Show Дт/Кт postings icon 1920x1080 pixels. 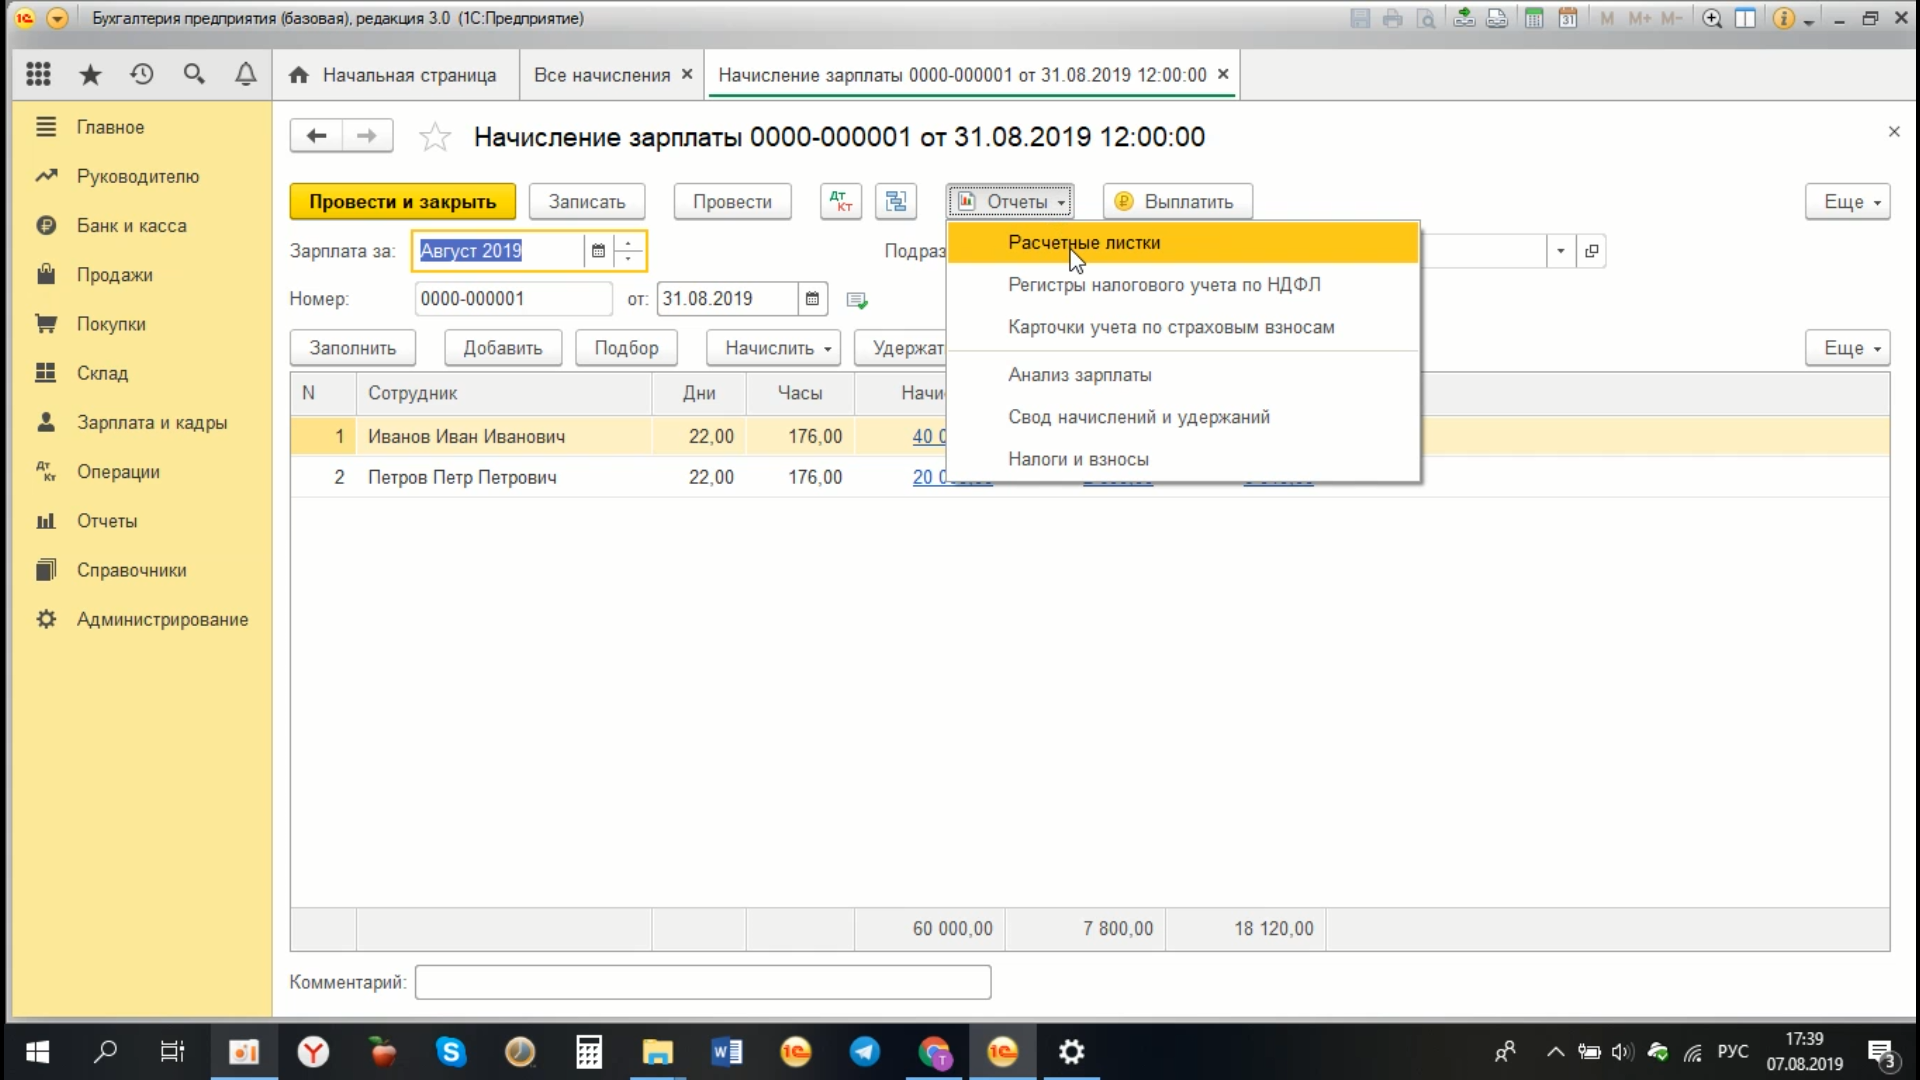pos(840,201)
